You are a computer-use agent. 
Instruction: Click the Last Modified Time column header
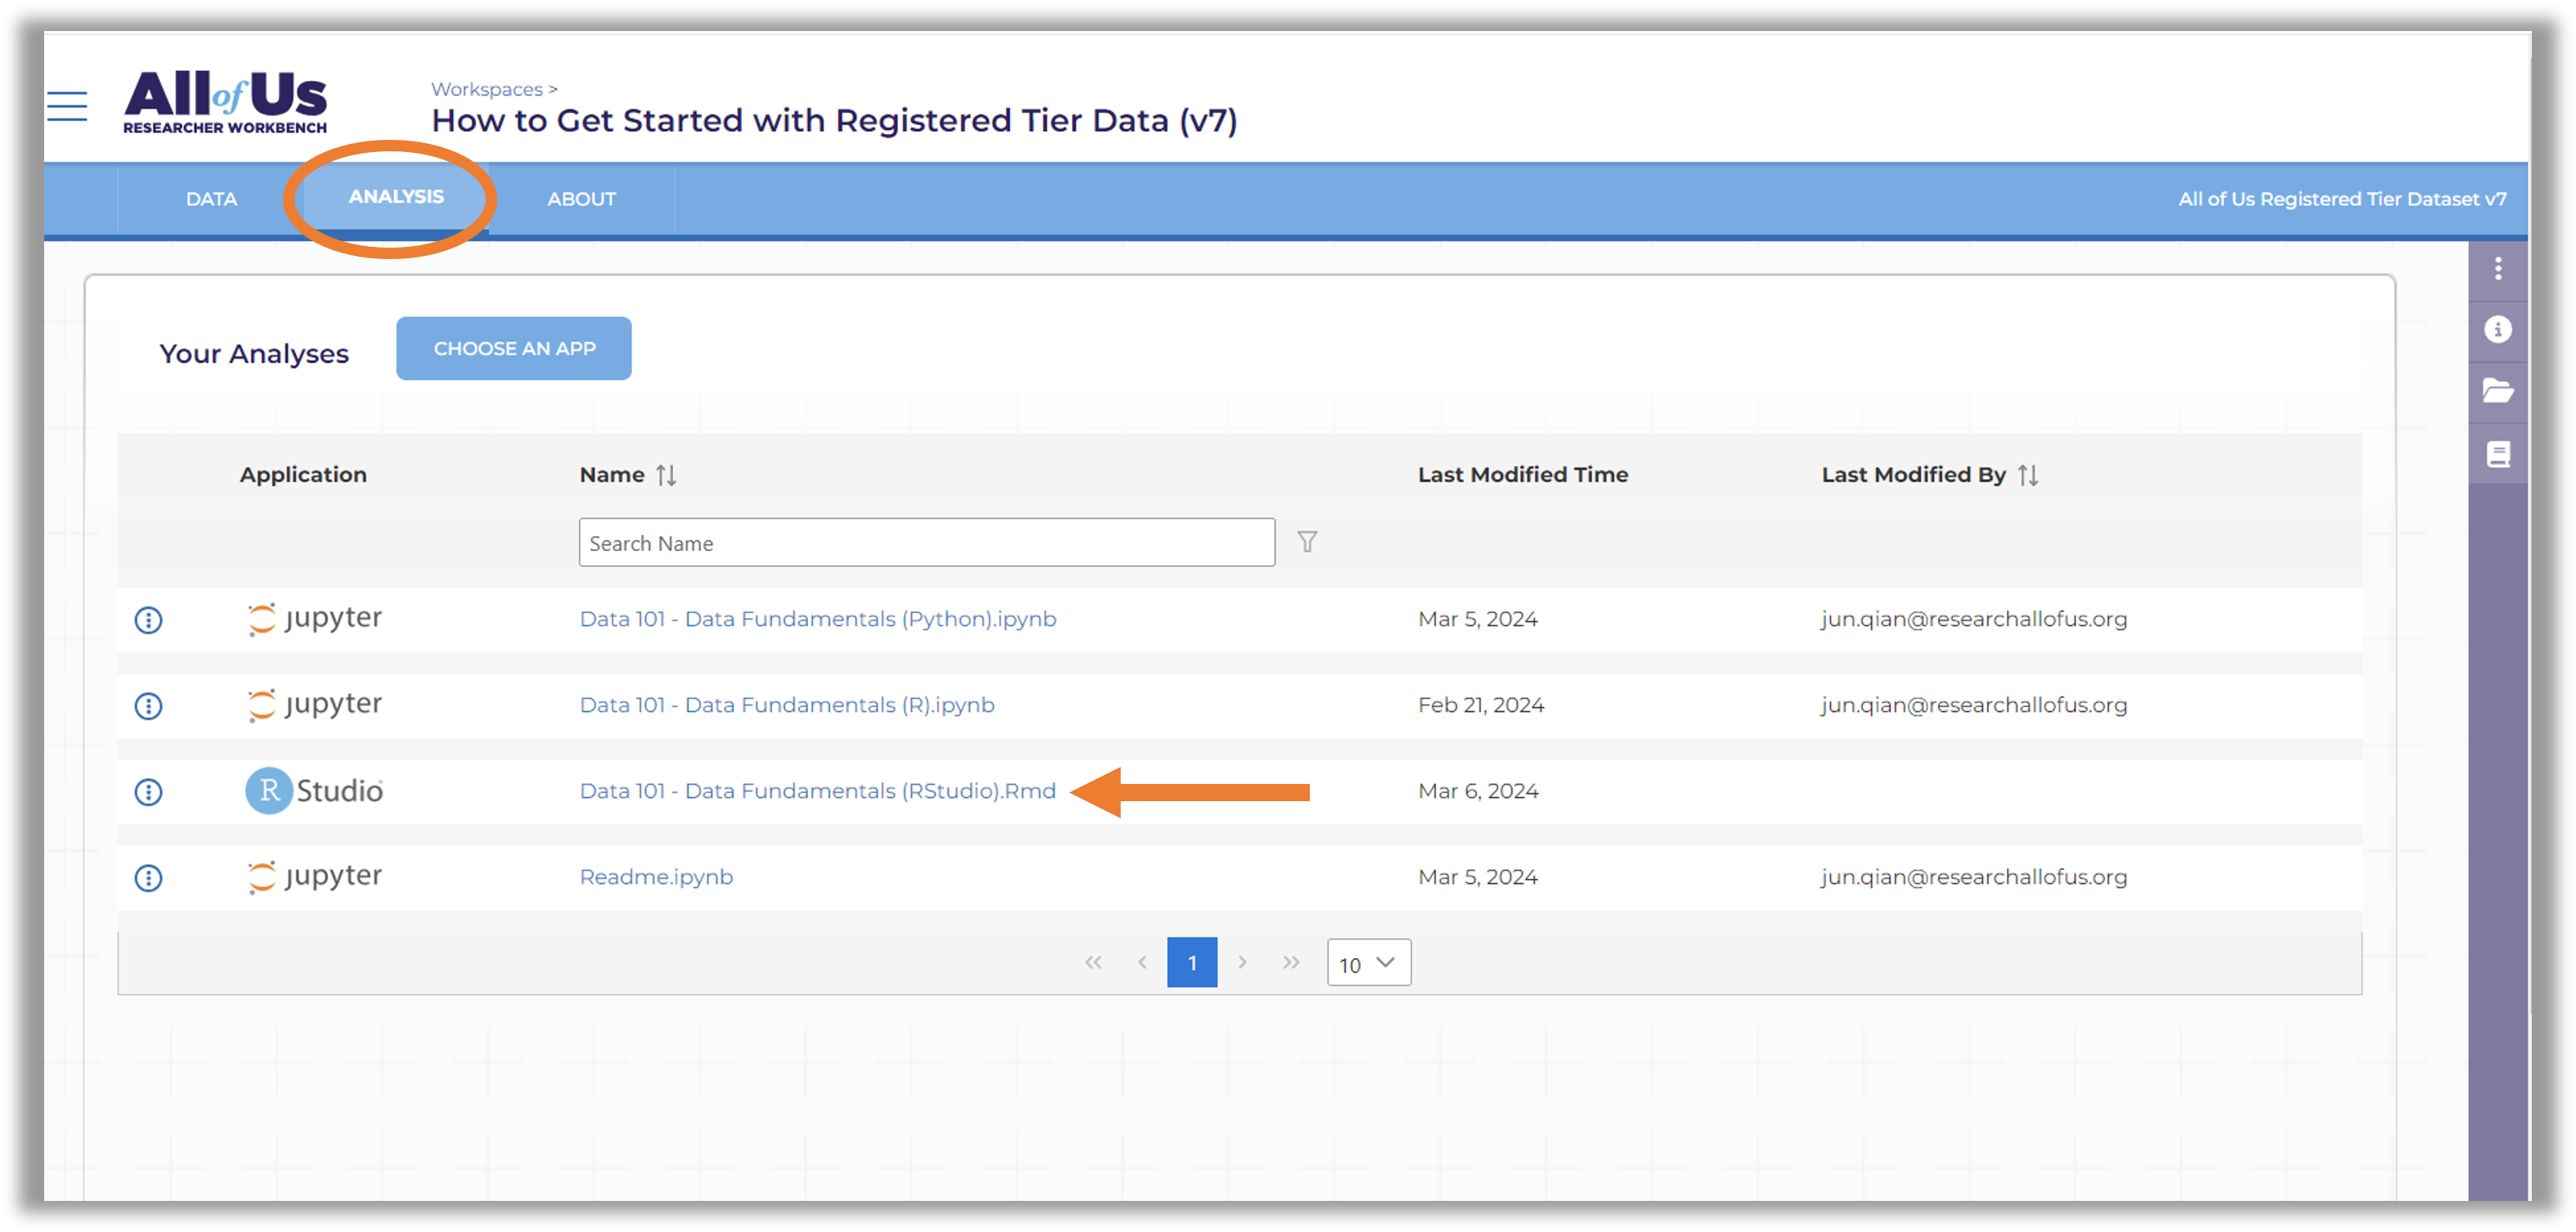[1523, 475]
